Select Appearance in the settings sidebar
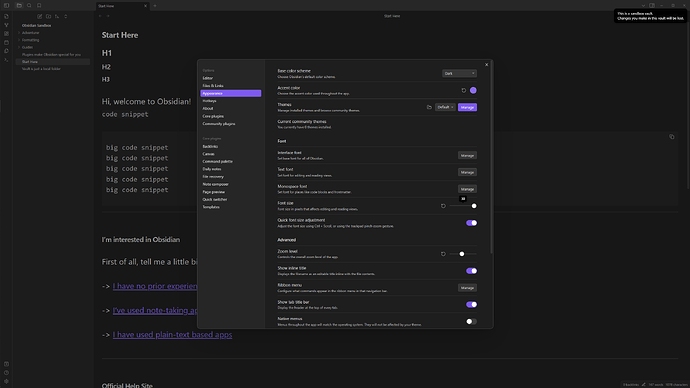 click(231, 93)
